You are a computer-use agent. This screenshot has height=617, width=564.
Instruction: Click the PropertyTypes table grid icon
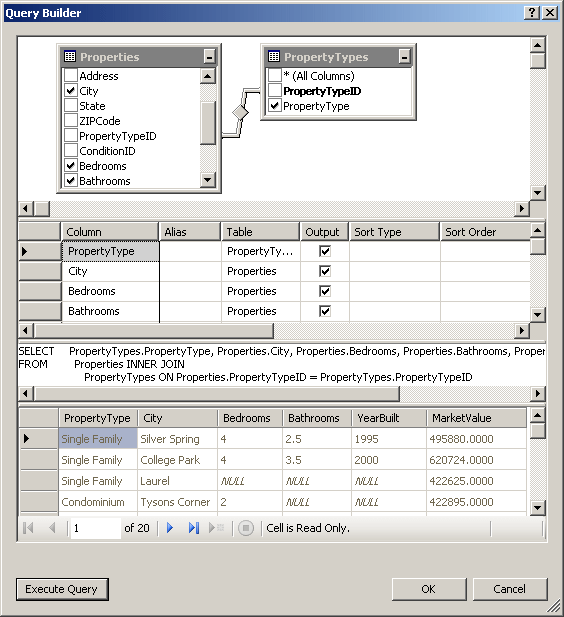tap(274, 56)
